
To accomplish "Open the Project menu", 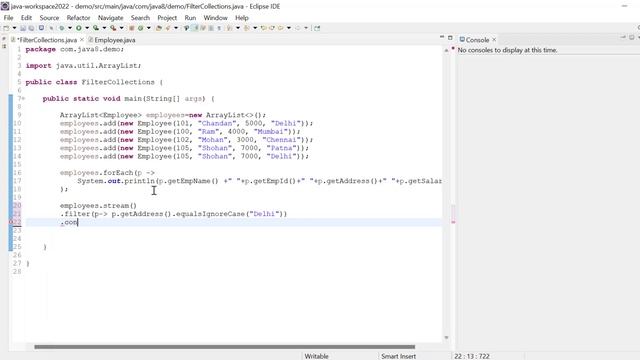I will tap(167, 18).
